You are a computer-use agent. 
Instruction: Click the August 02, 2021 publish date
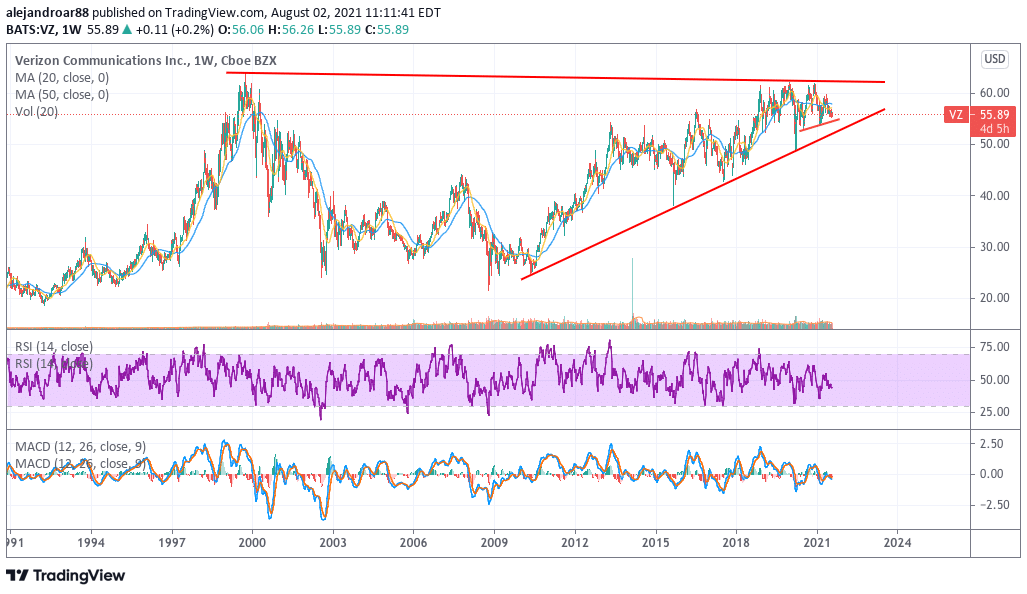pos(317,12)
